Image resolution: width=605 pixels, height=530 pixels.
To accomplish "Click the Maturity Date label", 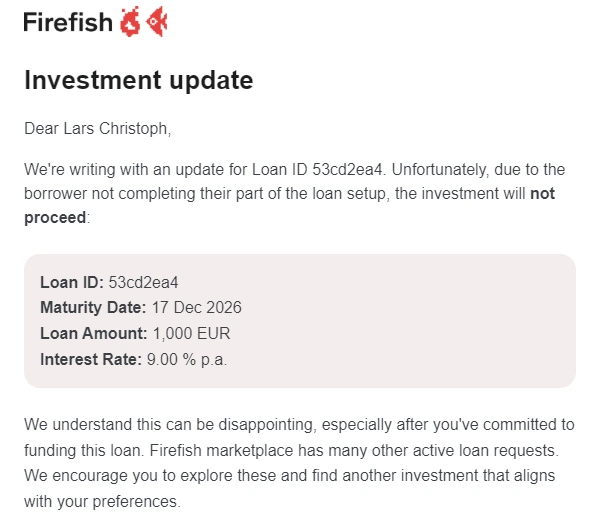I will tap(93, 308).
